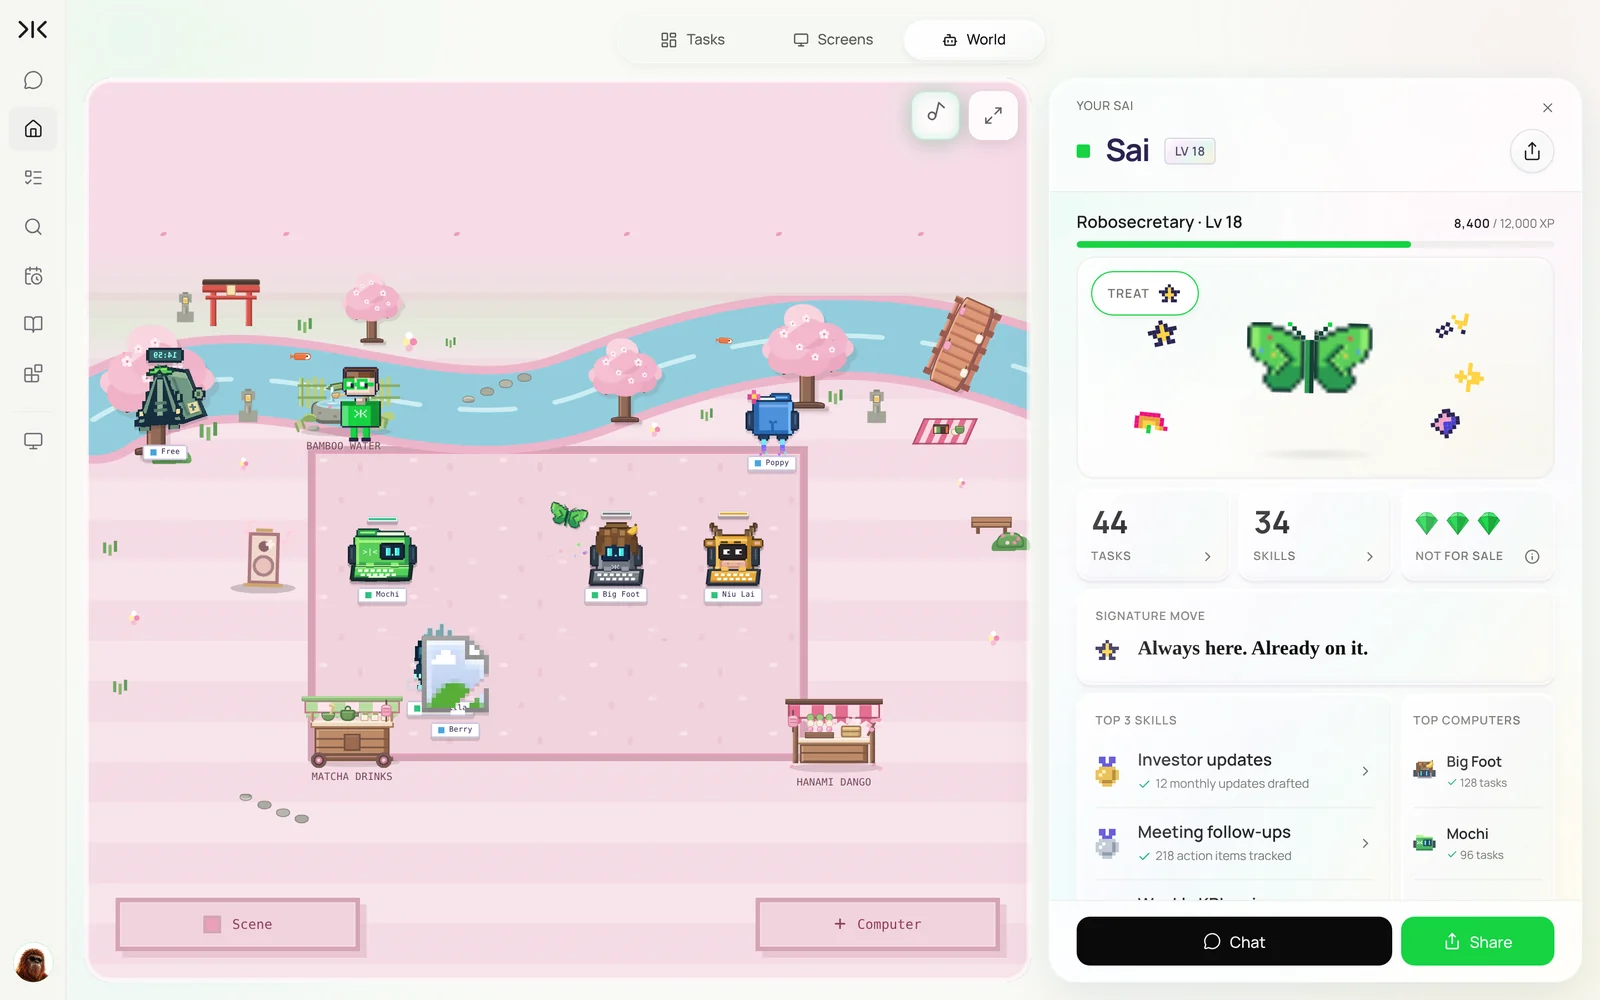The image size is (1600, 1000).
Task: Switch to the Screens tab
Action: [x=833, y=40]
